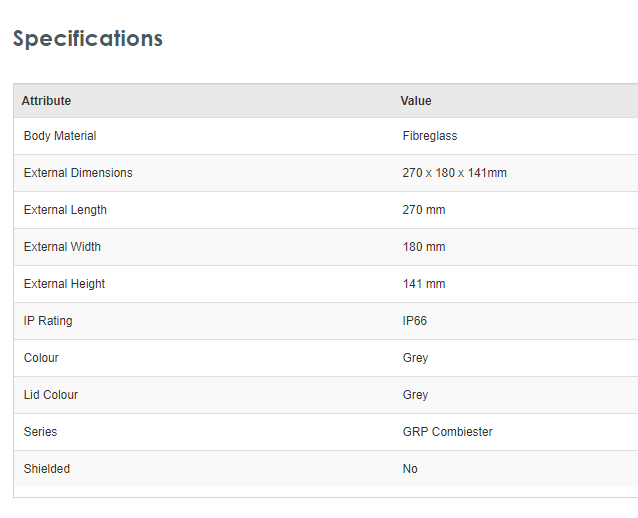The width and height of the screenshot is (638, 518).
Task: Select the IP Rating attribute label
Action: pyautogui.click(x=48, y=321)
